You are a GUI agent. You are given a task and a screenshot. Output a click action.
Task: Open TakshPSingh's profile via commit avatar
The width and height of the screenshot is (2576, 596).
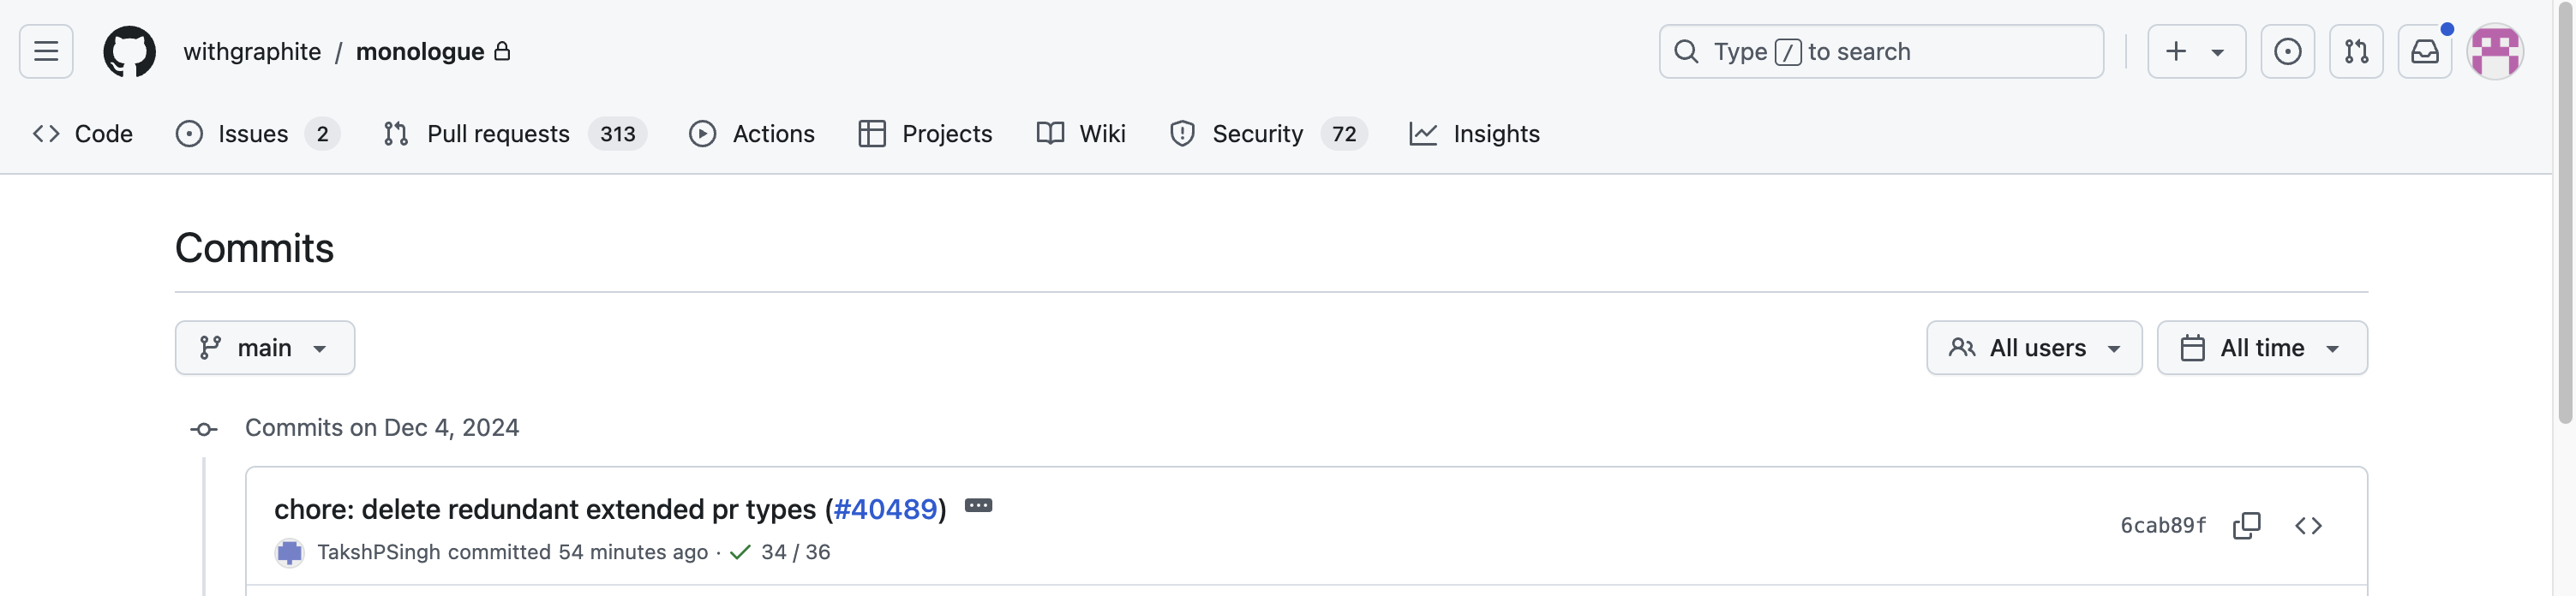point(289,552)
